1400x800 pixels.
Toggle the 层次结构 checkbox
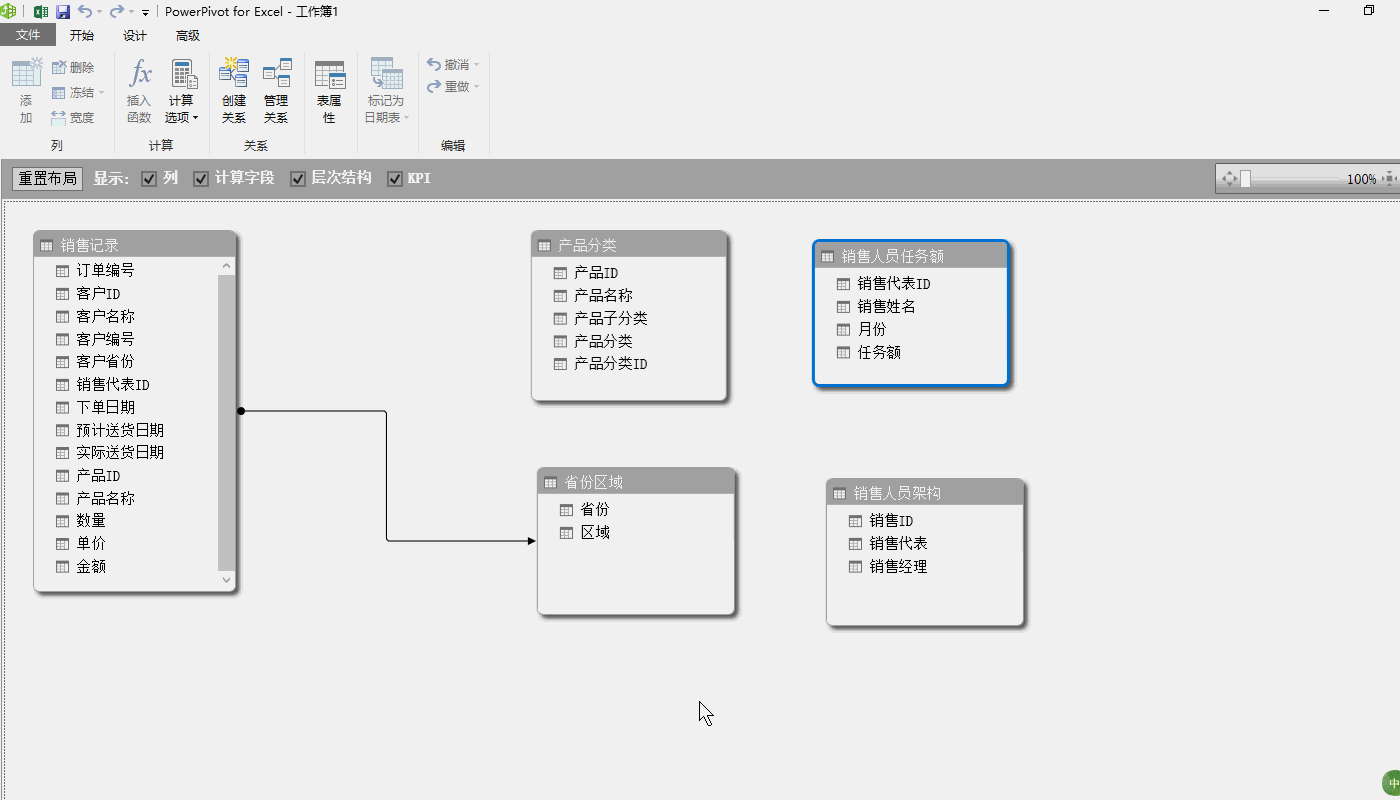(x=298, y=179)
